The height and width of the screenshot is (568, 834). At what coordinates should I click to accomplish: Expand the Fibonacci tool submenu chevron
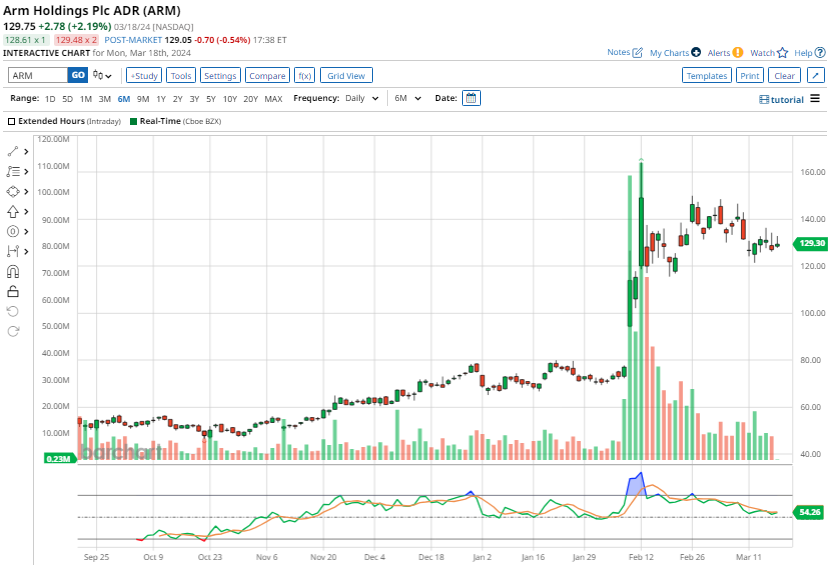(26, 171)
